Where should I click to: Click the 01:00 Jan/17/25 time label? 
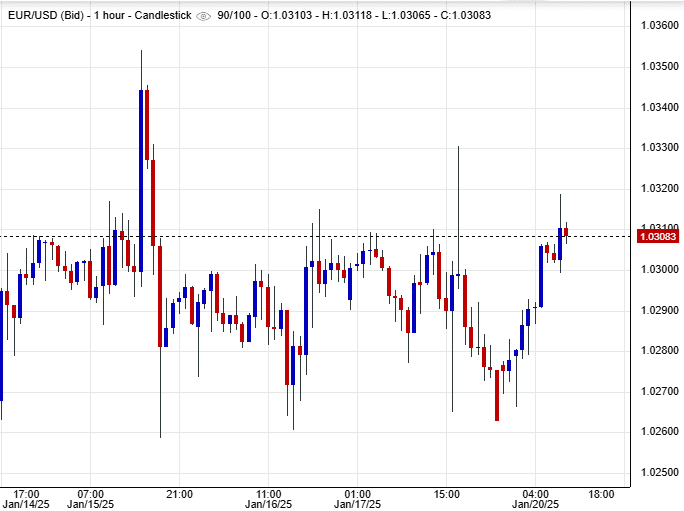click(x=357, y=499)
